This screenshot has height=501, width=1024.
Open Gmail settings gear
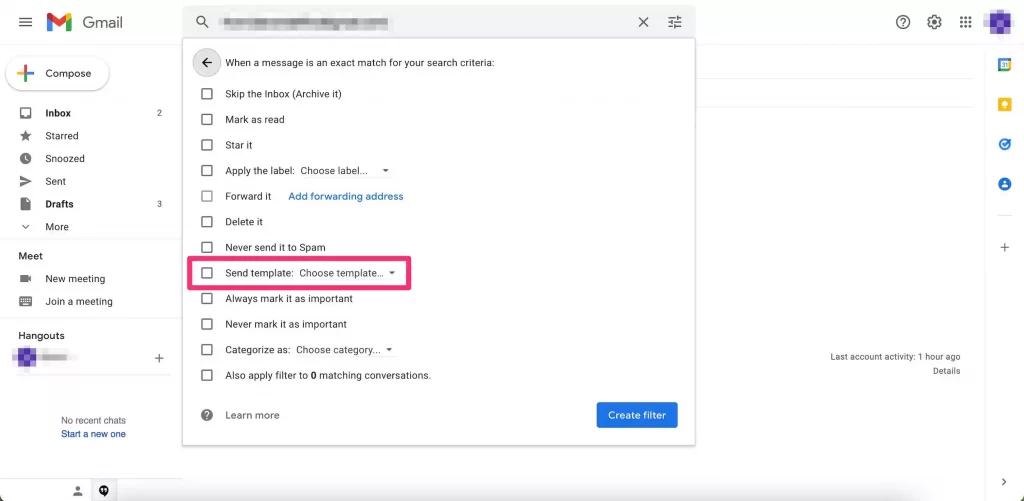(x=934, y=22)
